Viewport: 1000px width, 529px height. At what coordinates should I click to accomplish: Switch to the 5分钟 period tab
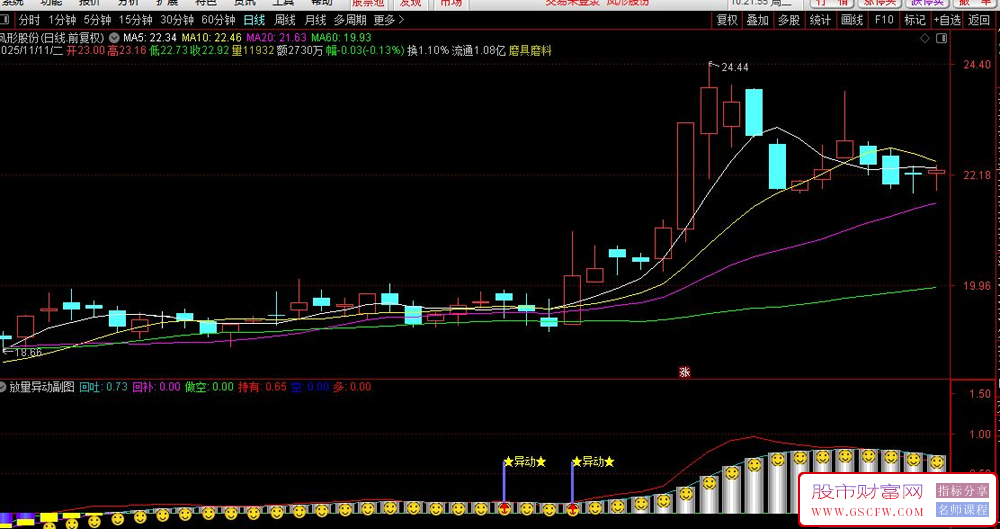pyautogui.click(x=97, y=20)
